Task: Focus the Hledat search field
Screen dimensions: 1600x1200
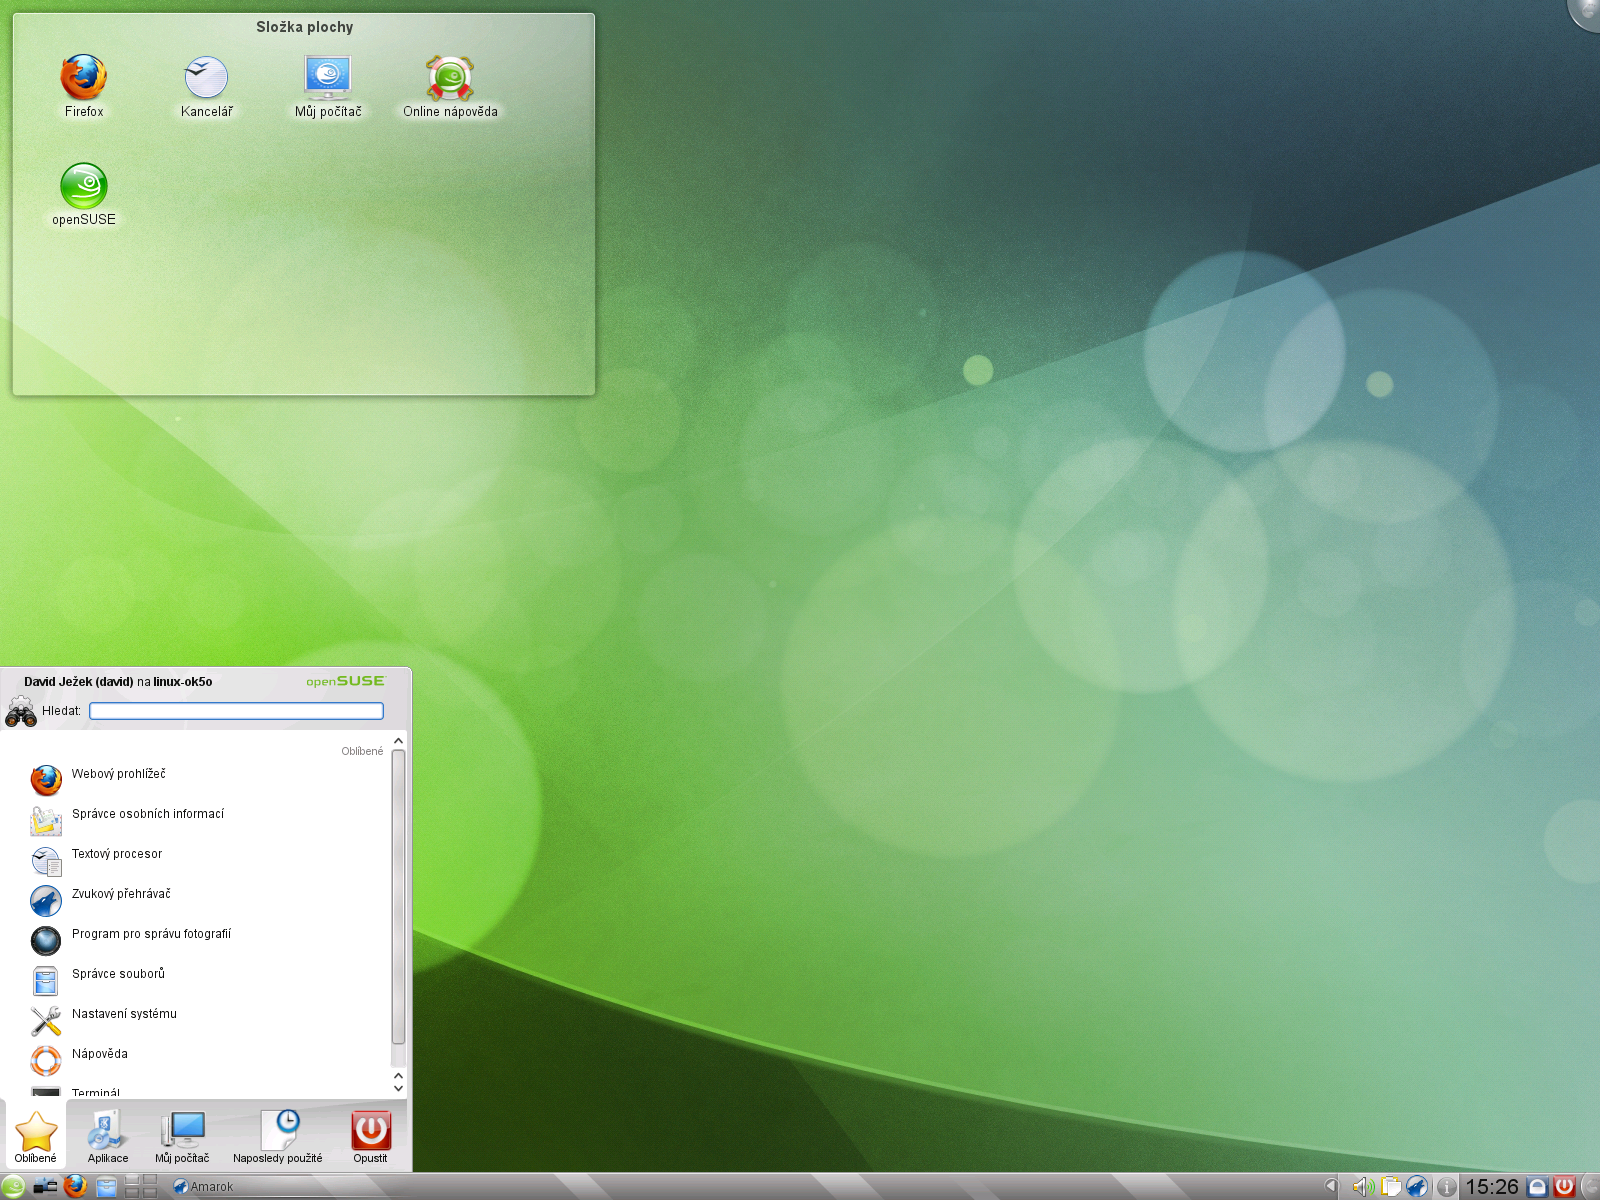Action: tap(236, 711)
